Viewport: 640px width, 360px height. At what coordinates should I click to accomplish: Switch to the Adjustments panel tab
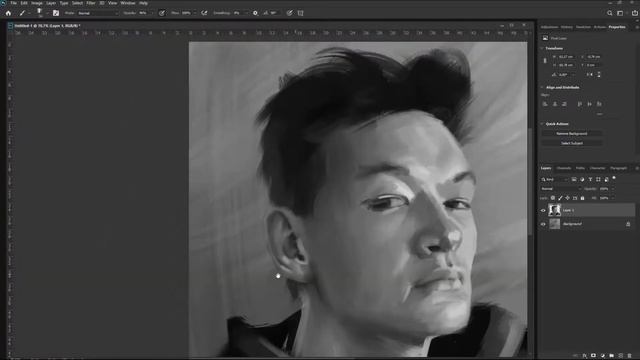pyautogui.click(x=549, y=27)
